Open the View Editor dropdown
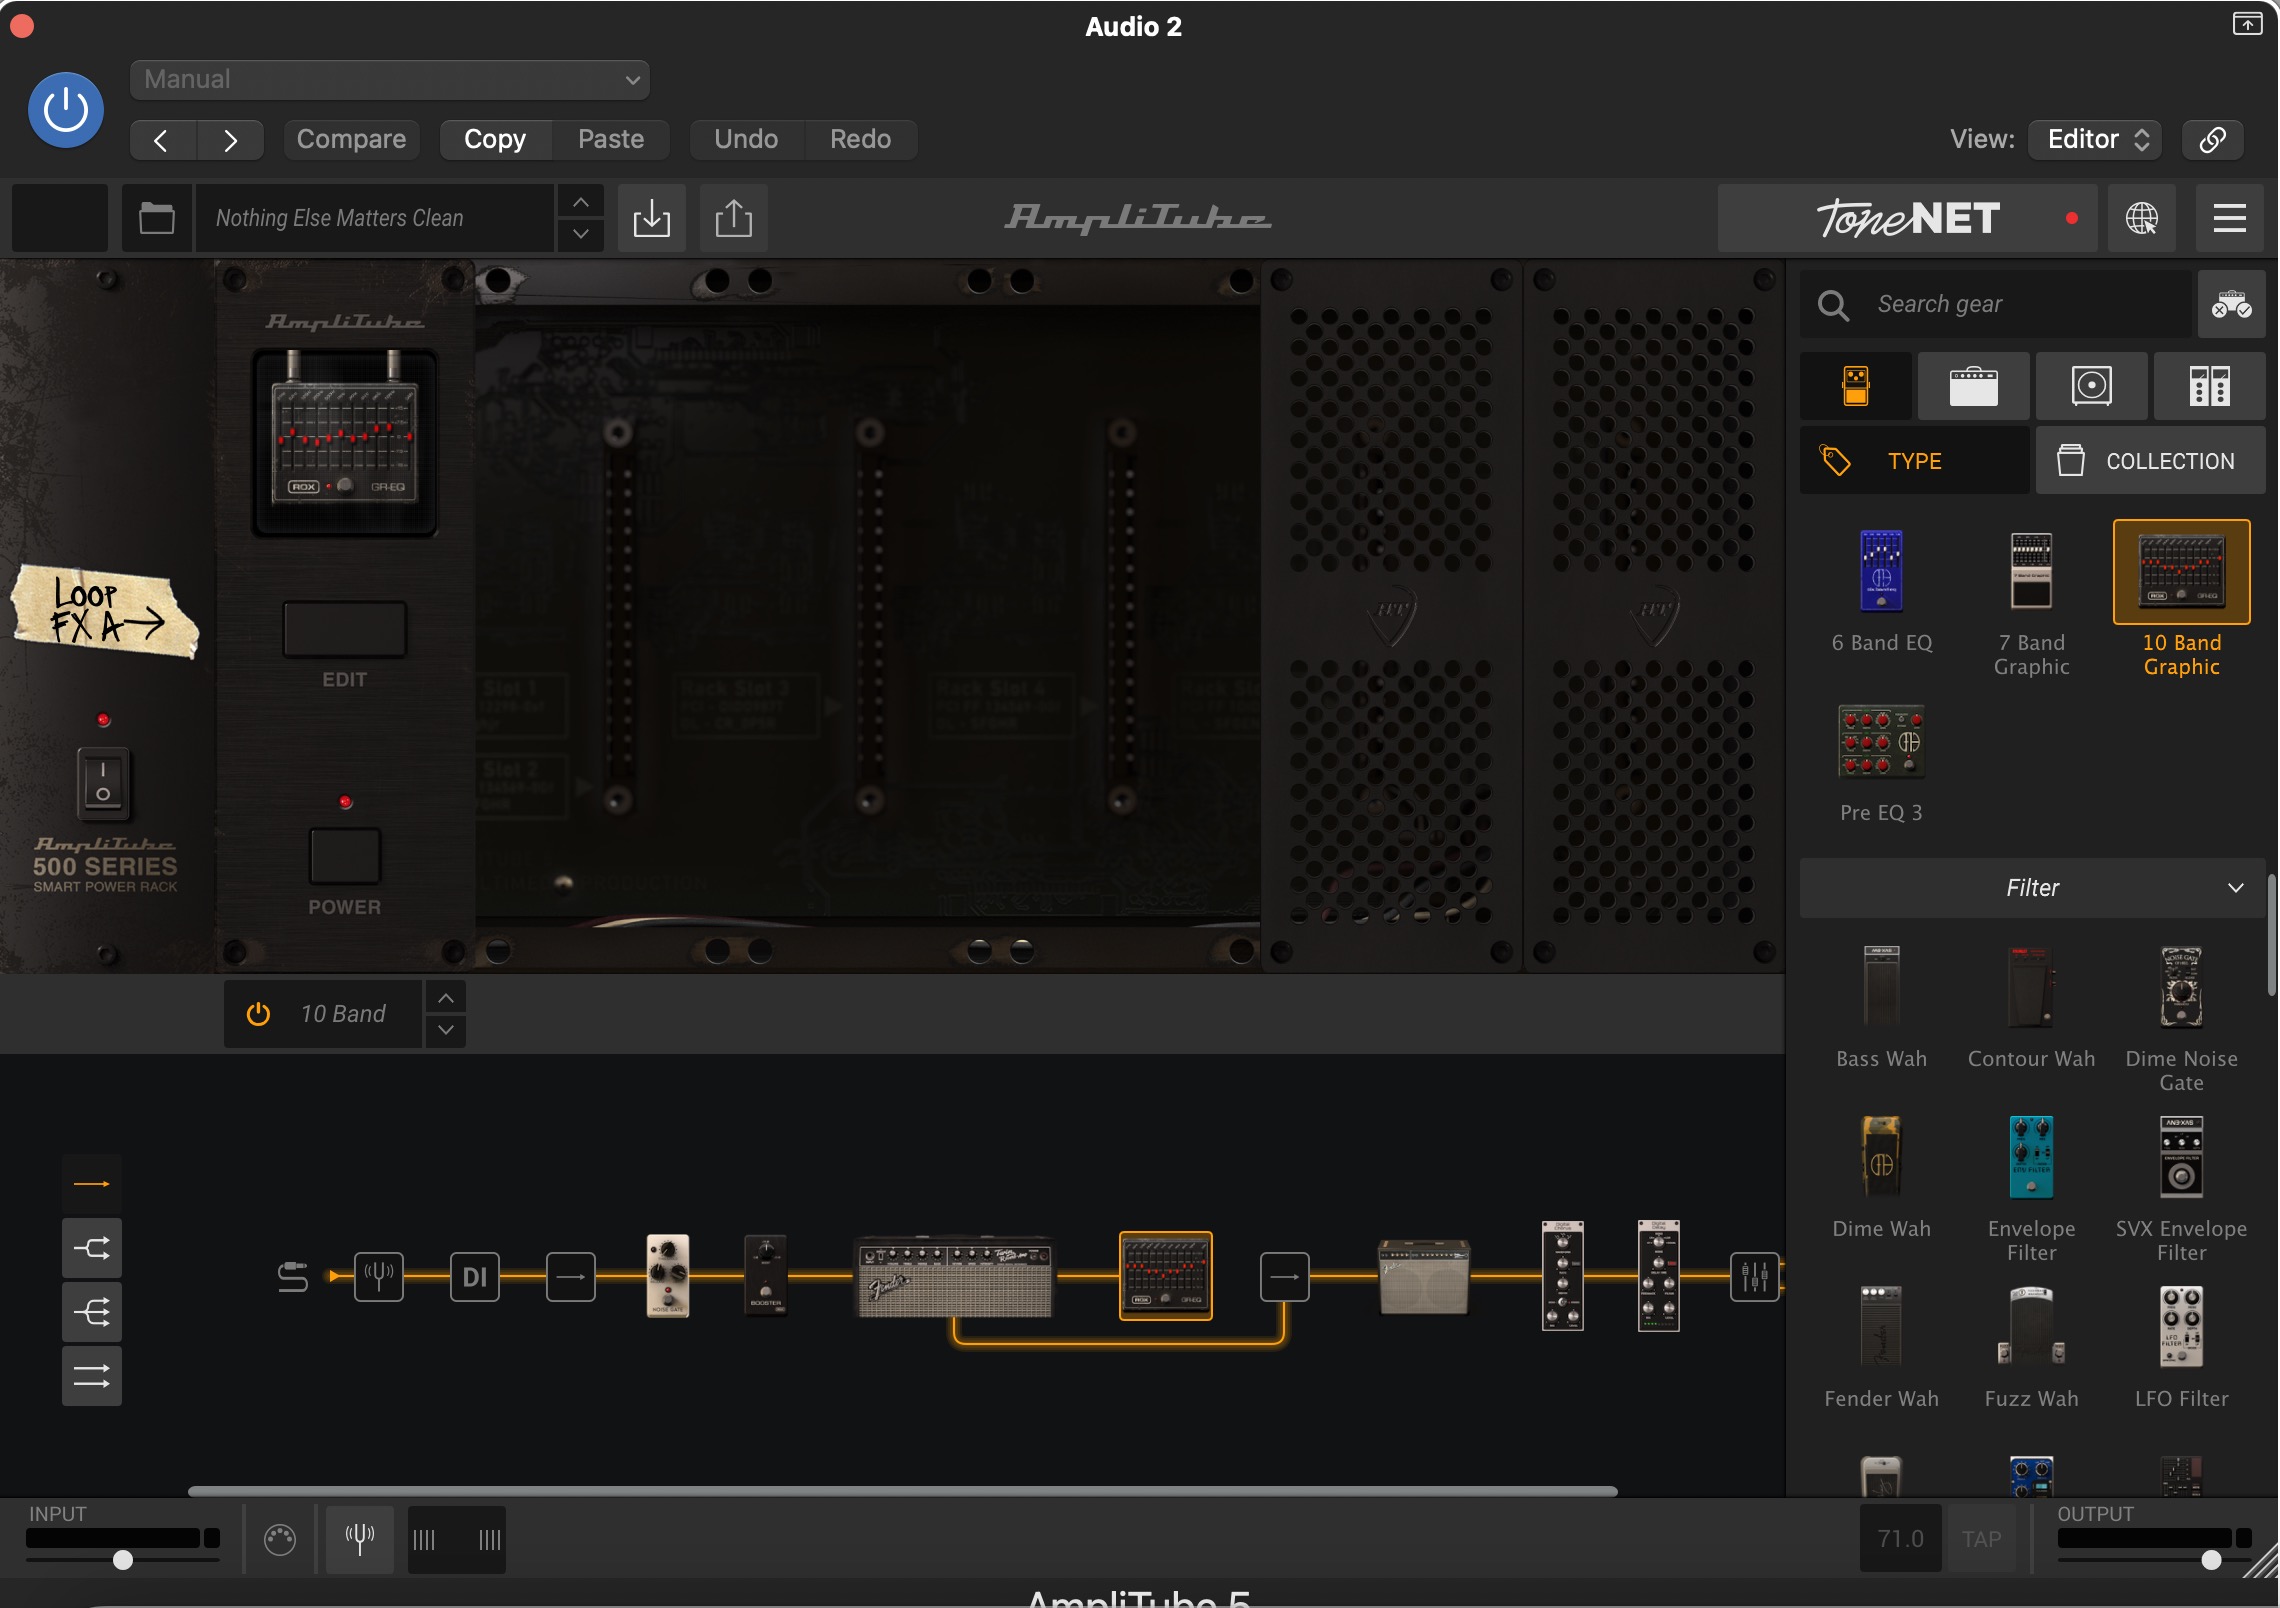The width and height of the screenshot is (2280, 1608). (2096, 140)
